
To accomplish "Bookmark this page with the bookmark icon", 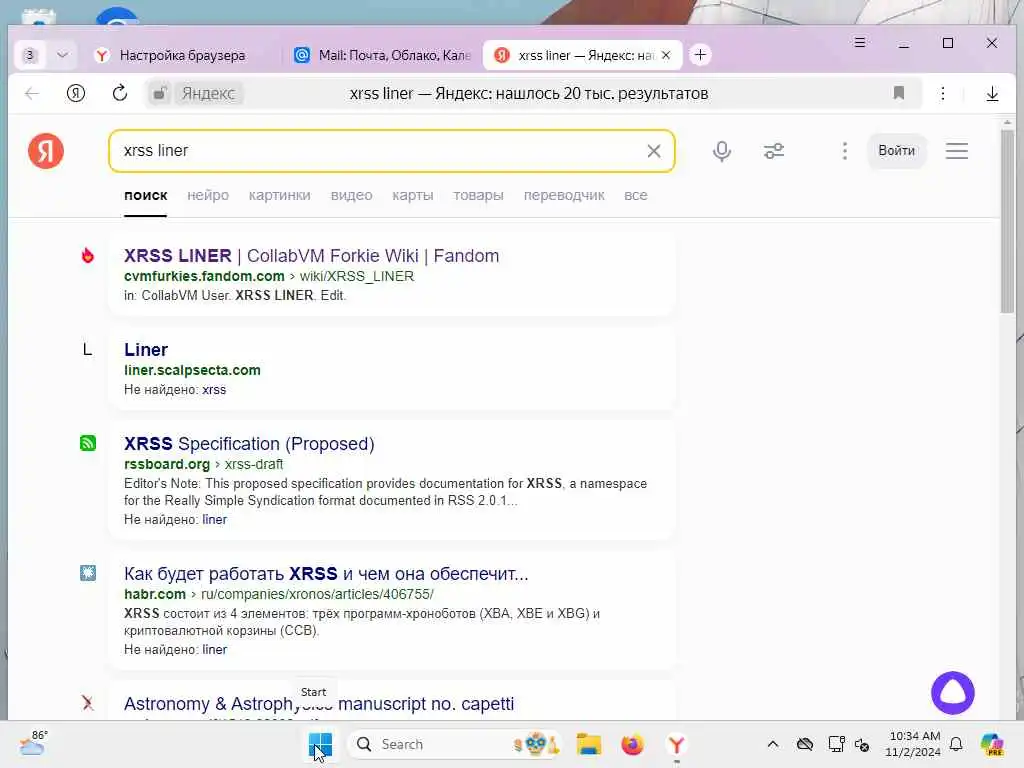I will pos(899,93).
